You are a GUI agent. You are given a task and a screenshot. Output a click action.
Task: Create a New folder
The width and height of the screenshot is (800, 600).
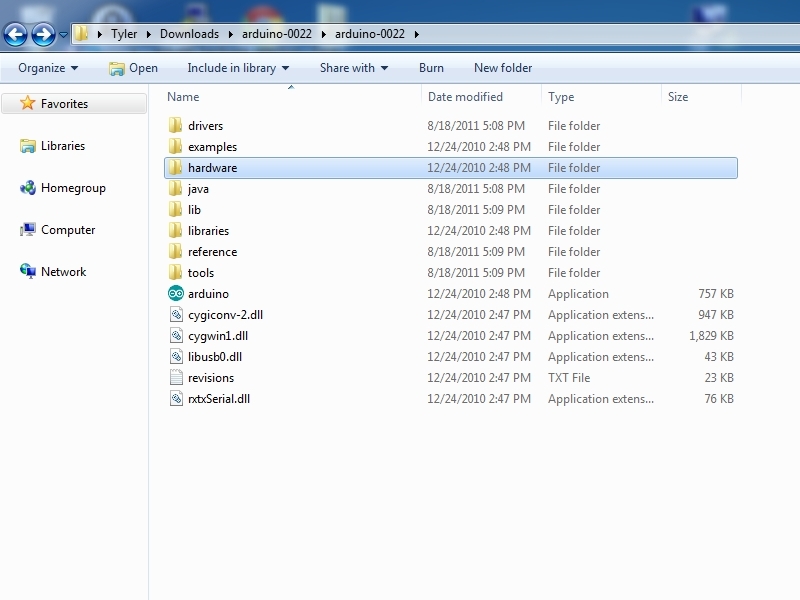point(503,68)
